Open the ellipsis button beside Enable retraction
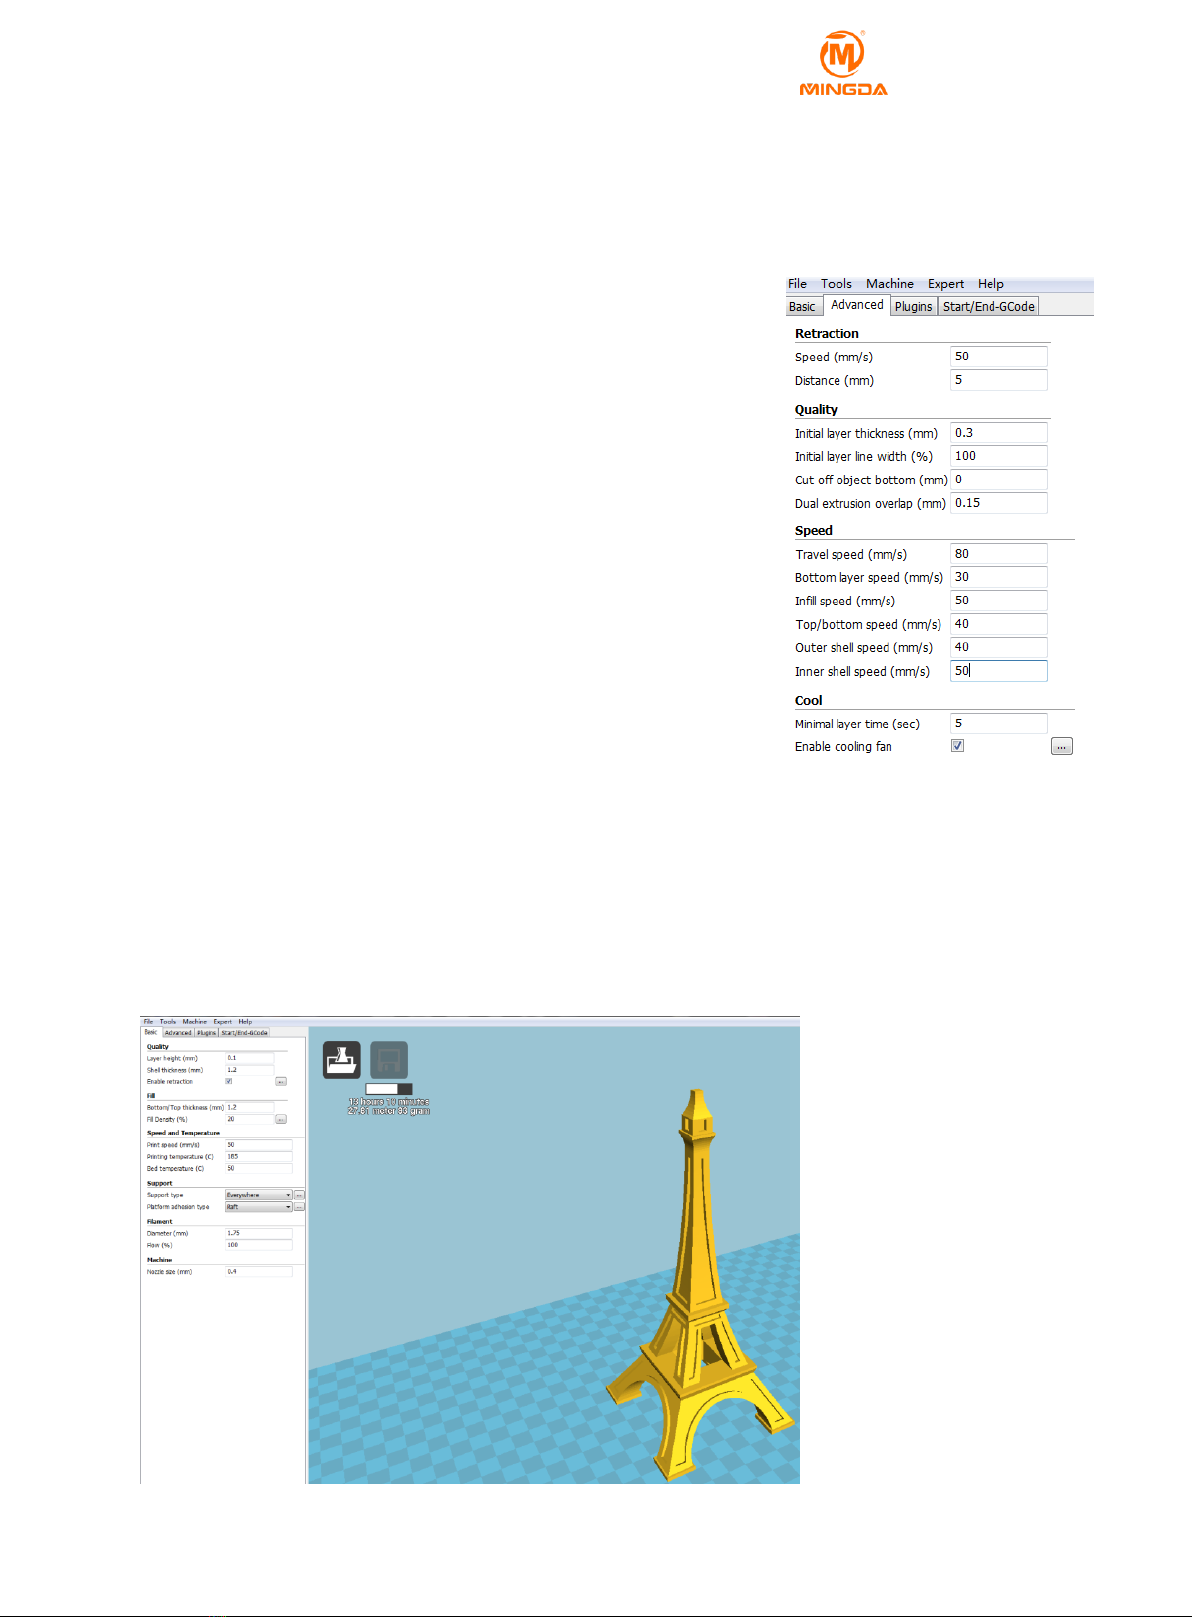Viewport: 1192px width, 1617px height. point(281,1082)
